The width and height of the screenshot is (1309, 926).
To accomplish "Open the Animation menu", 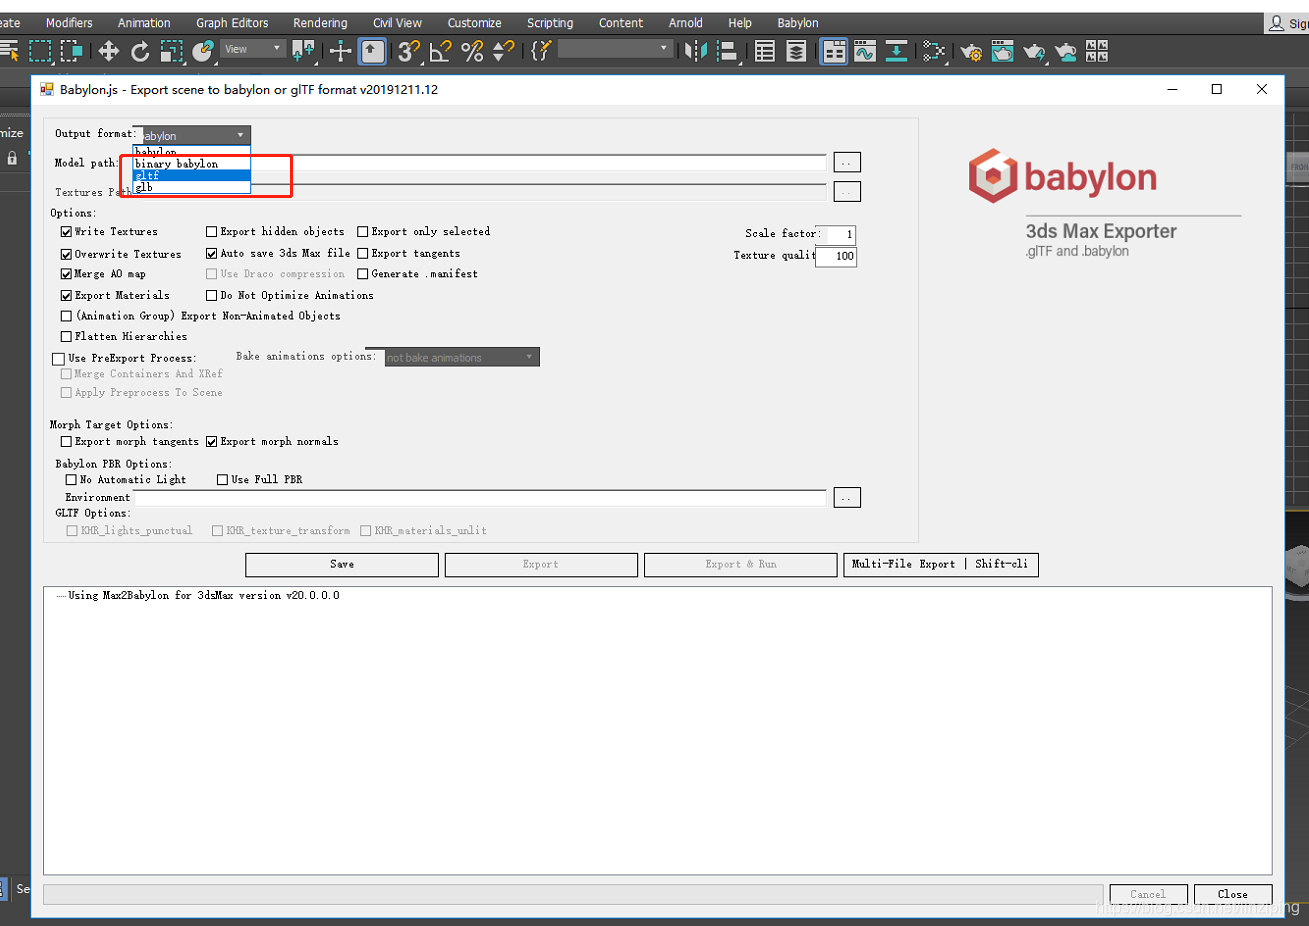I will click(x=144, y=23).
